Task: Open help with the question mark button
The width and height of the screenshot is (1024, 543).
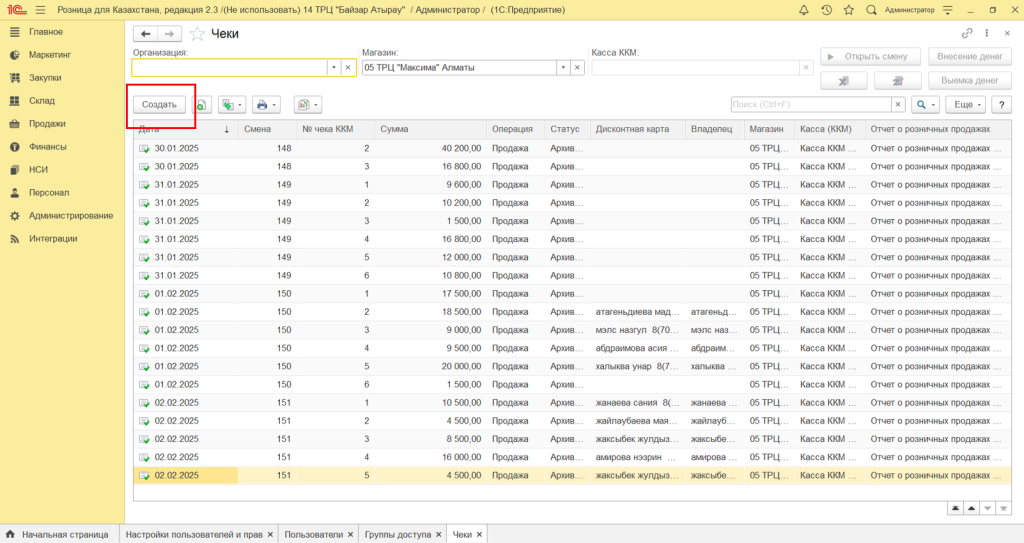Action: (1001, 105)
